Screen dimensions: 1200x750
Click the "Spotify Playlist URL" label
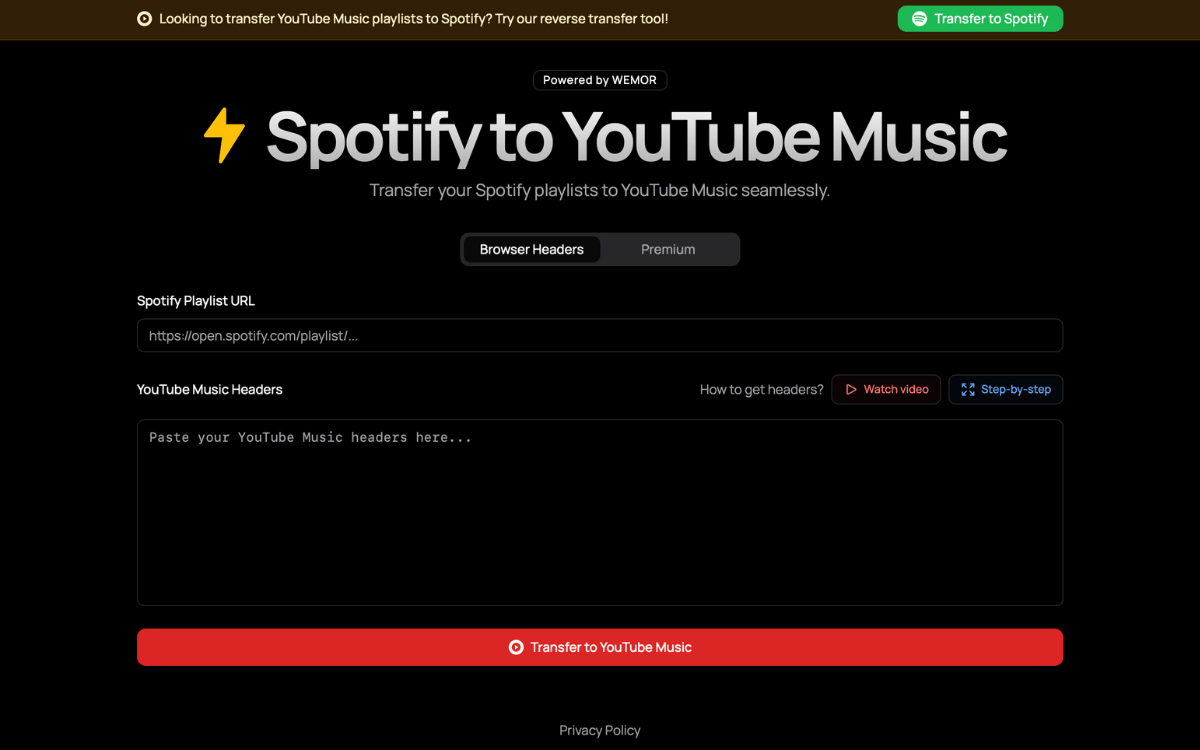[x=196, y=301]
